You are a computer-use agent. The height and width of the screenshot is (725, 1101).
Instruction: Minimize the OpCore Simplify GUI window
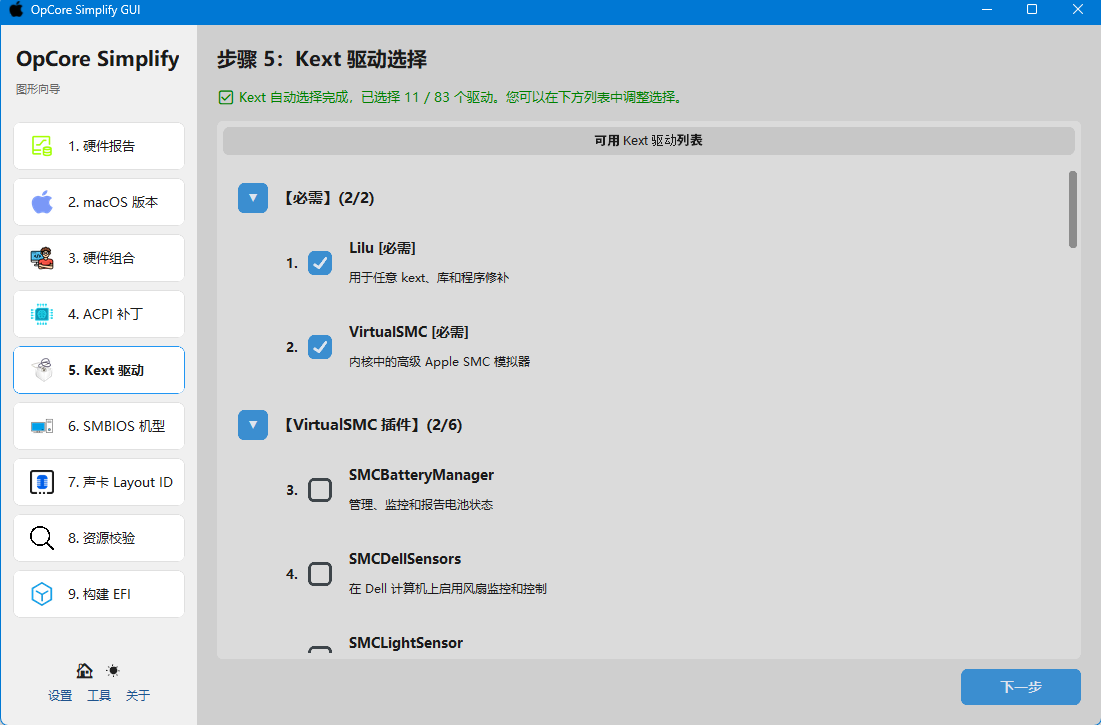pyautogui.click(x=987, y=10)
